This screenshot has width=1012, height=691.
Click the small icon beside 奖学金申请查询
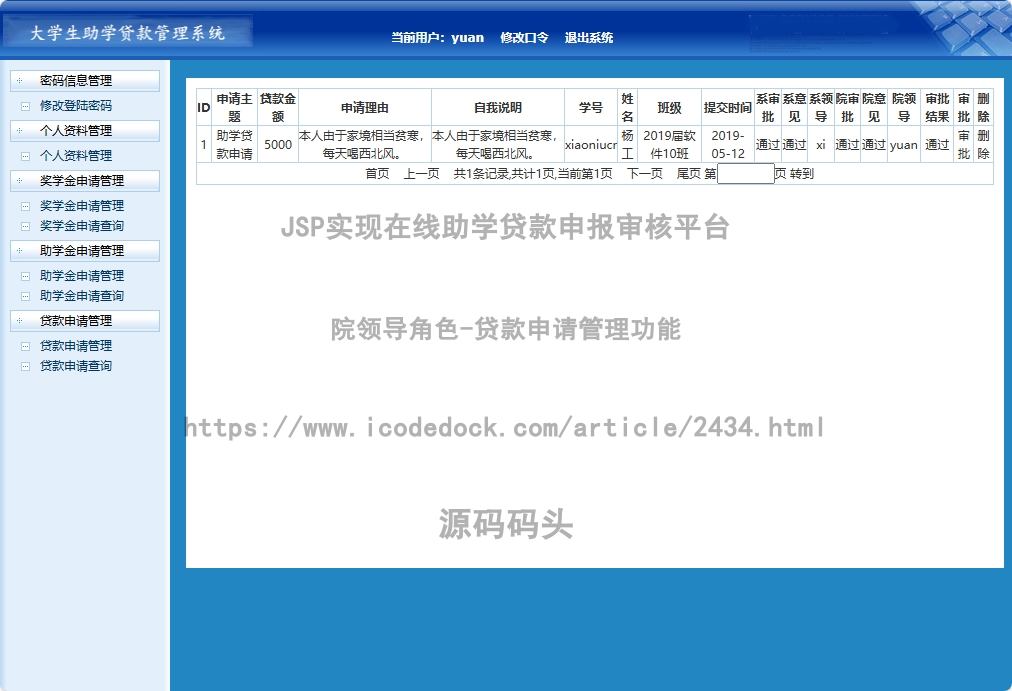pos(25,226)
